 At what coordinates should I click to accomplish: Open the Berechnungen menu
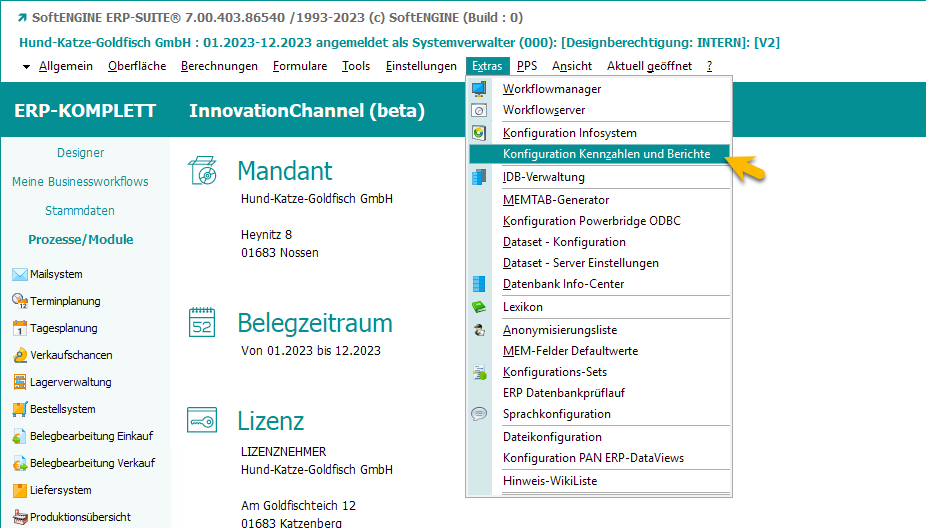point(219,66)
